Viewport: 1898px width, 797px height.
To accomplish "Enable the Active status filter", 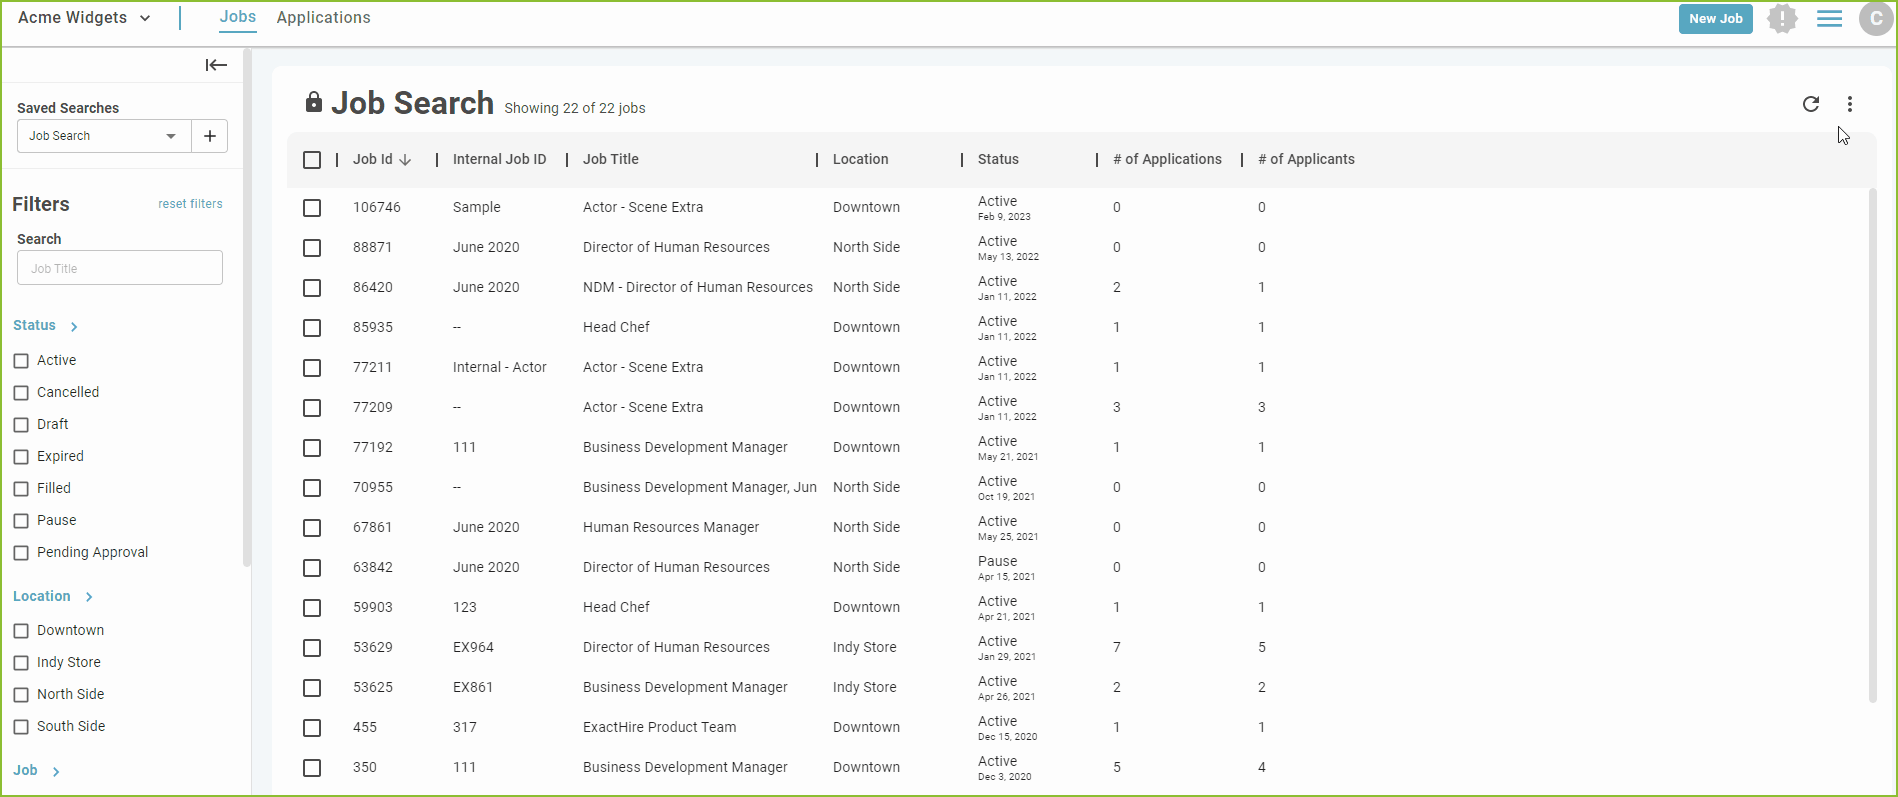I will point(21,361).
